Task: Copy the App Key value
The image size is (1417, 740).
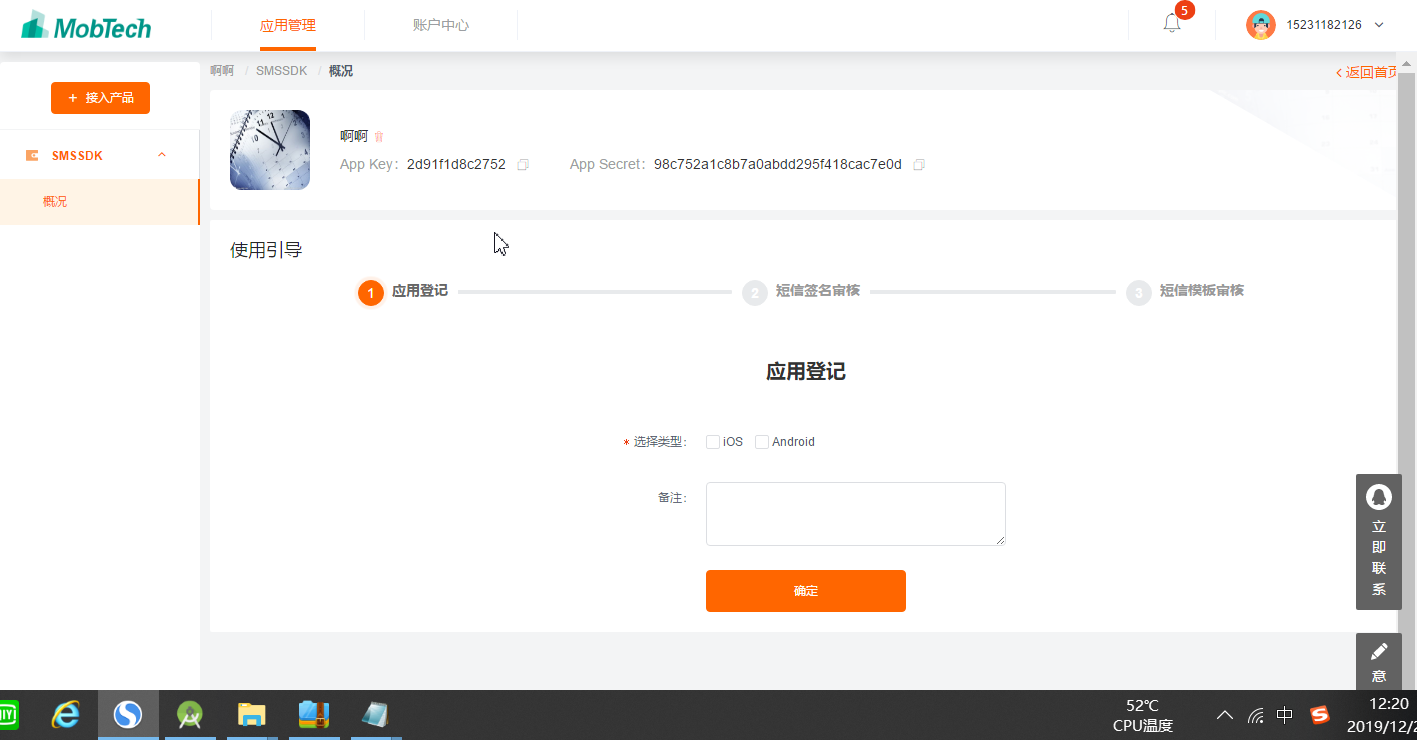Action: pos(522,164)
